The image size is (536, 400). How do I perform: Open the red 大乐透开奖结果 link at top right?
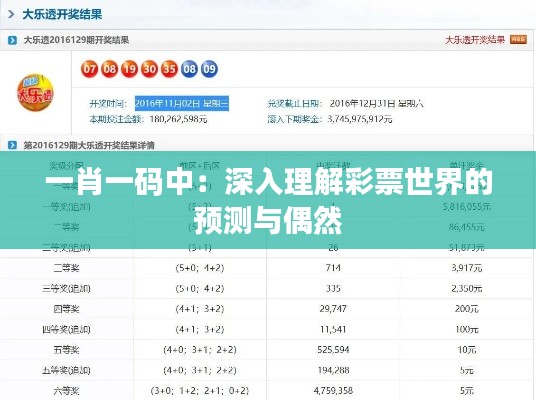point(475,40)
